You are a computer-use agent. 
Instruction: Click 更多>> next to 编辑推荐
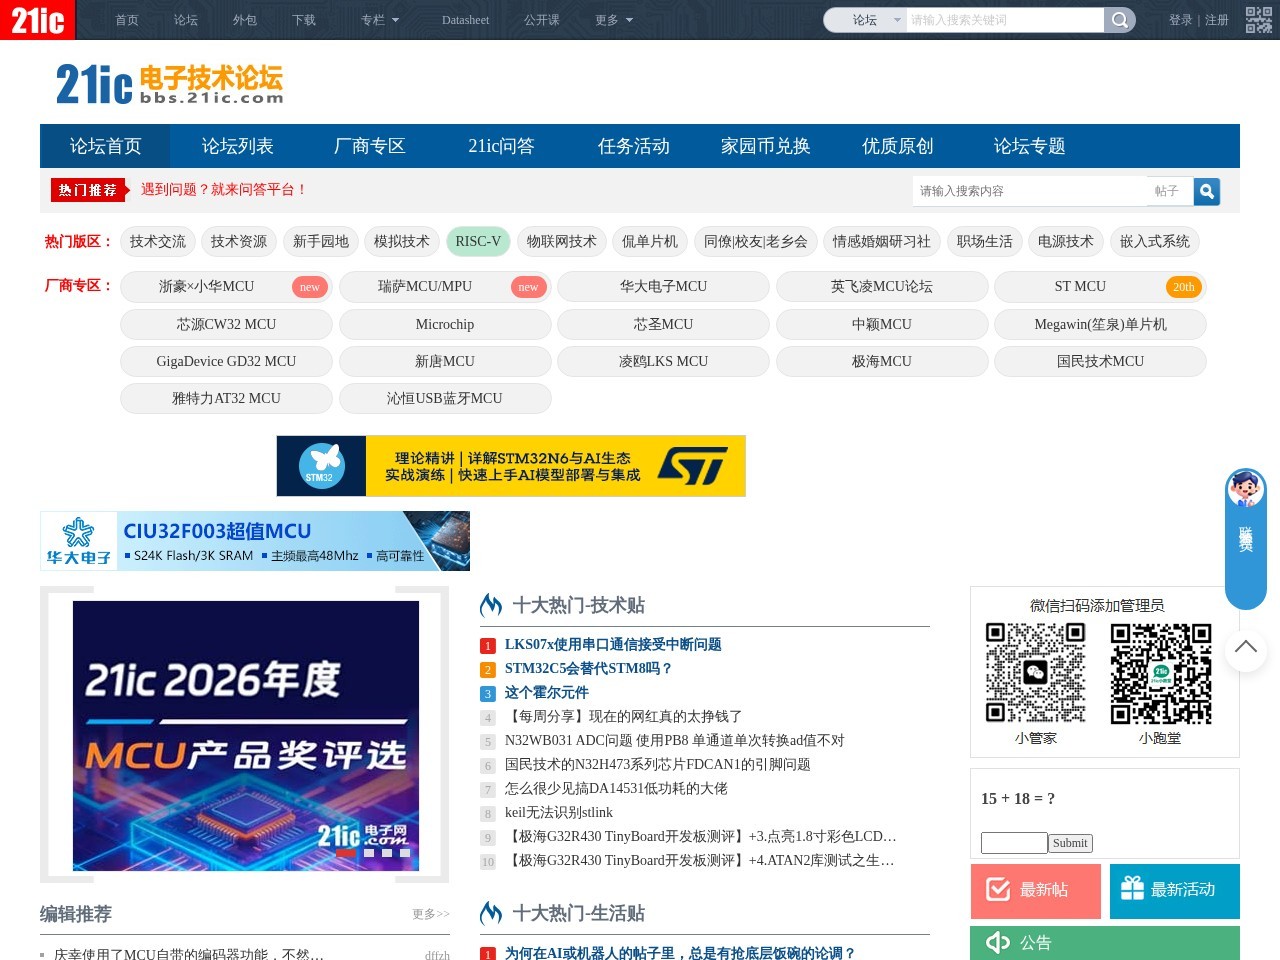pos(431,914)
